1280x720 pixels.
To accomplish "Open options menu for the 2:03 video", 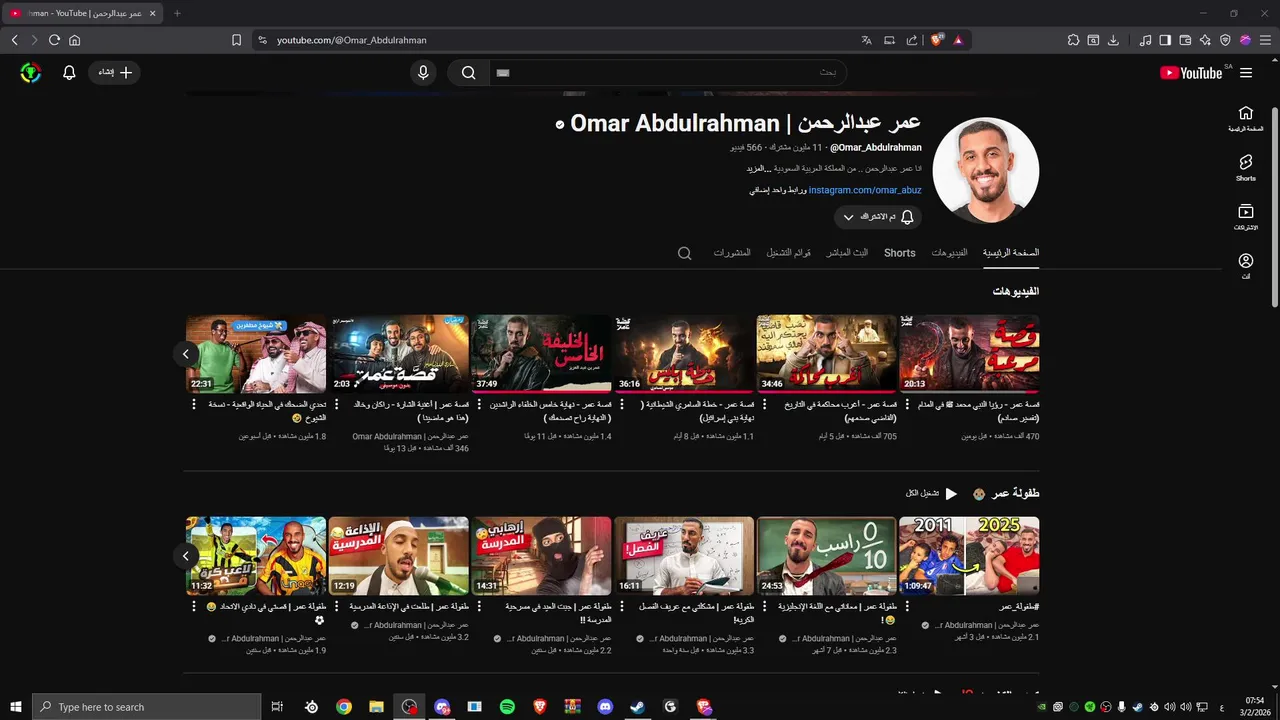I will coord(337,406).
